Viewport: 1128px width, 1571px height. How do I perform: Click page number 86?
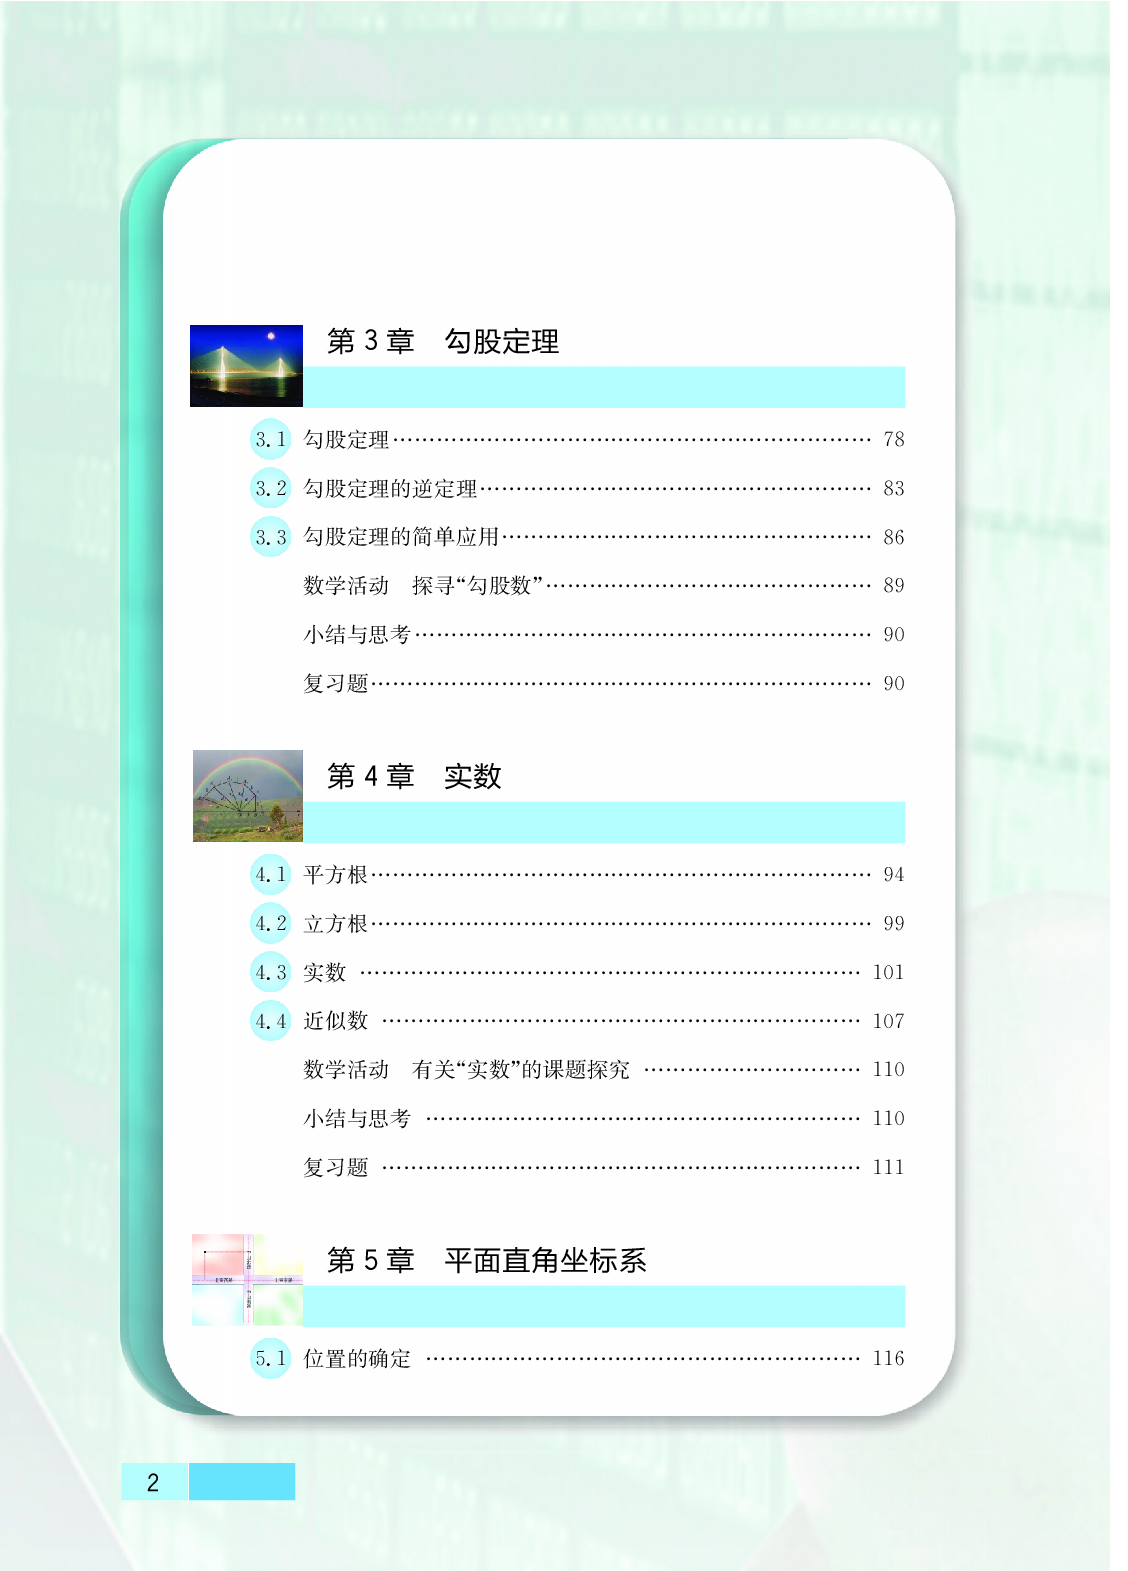894,537
